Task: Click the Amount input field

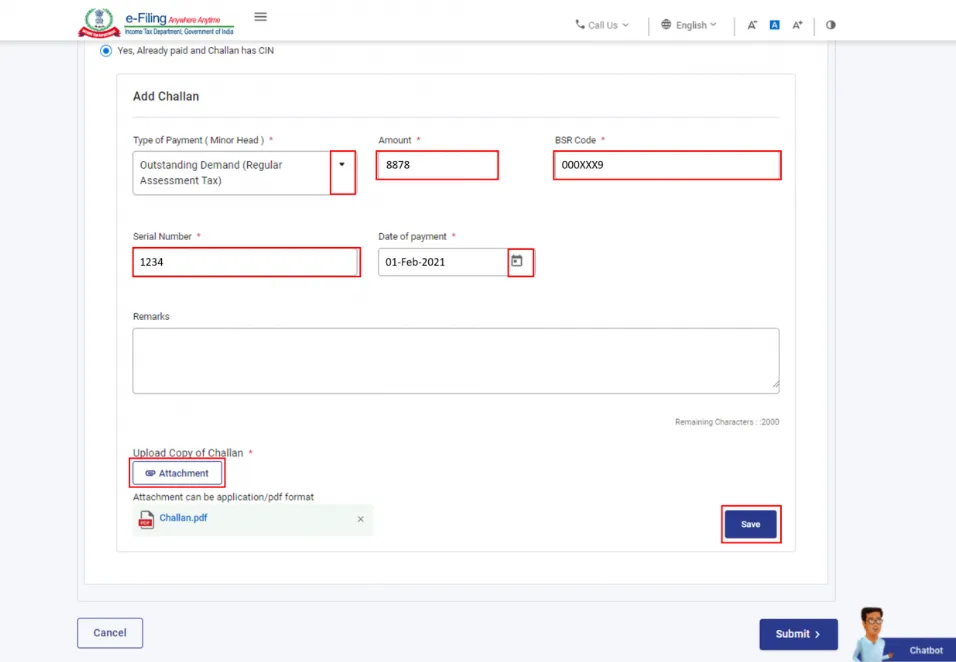Action: [x=437, y=165]
